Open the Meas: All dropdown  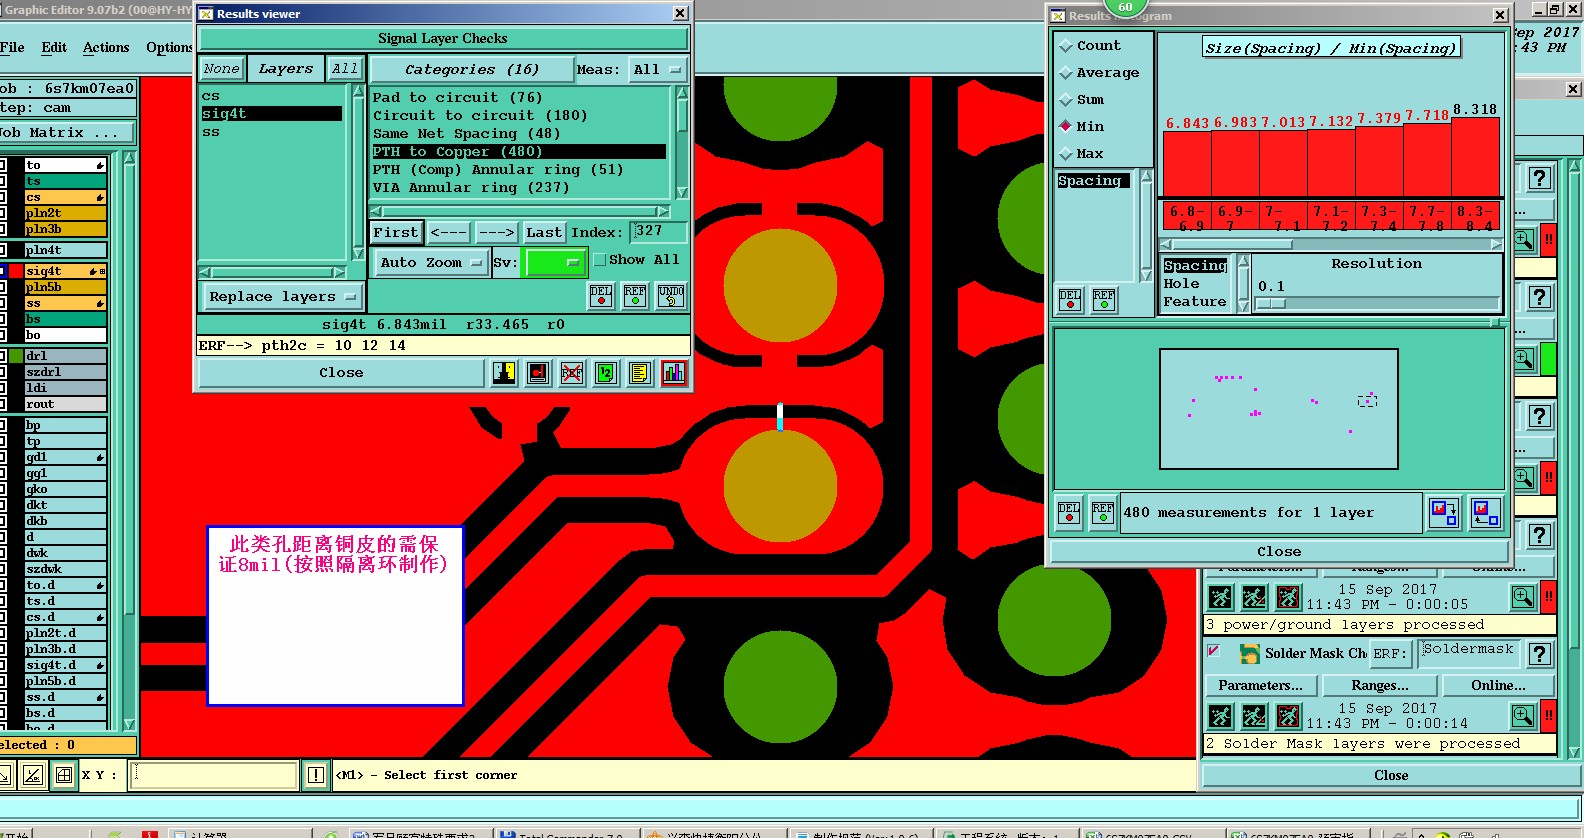pyautogui.click(x=657, y=70)
